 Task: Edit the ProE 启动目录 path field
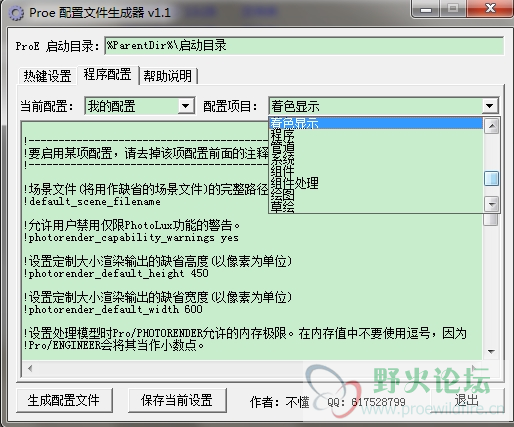click(x=304, y=46)
